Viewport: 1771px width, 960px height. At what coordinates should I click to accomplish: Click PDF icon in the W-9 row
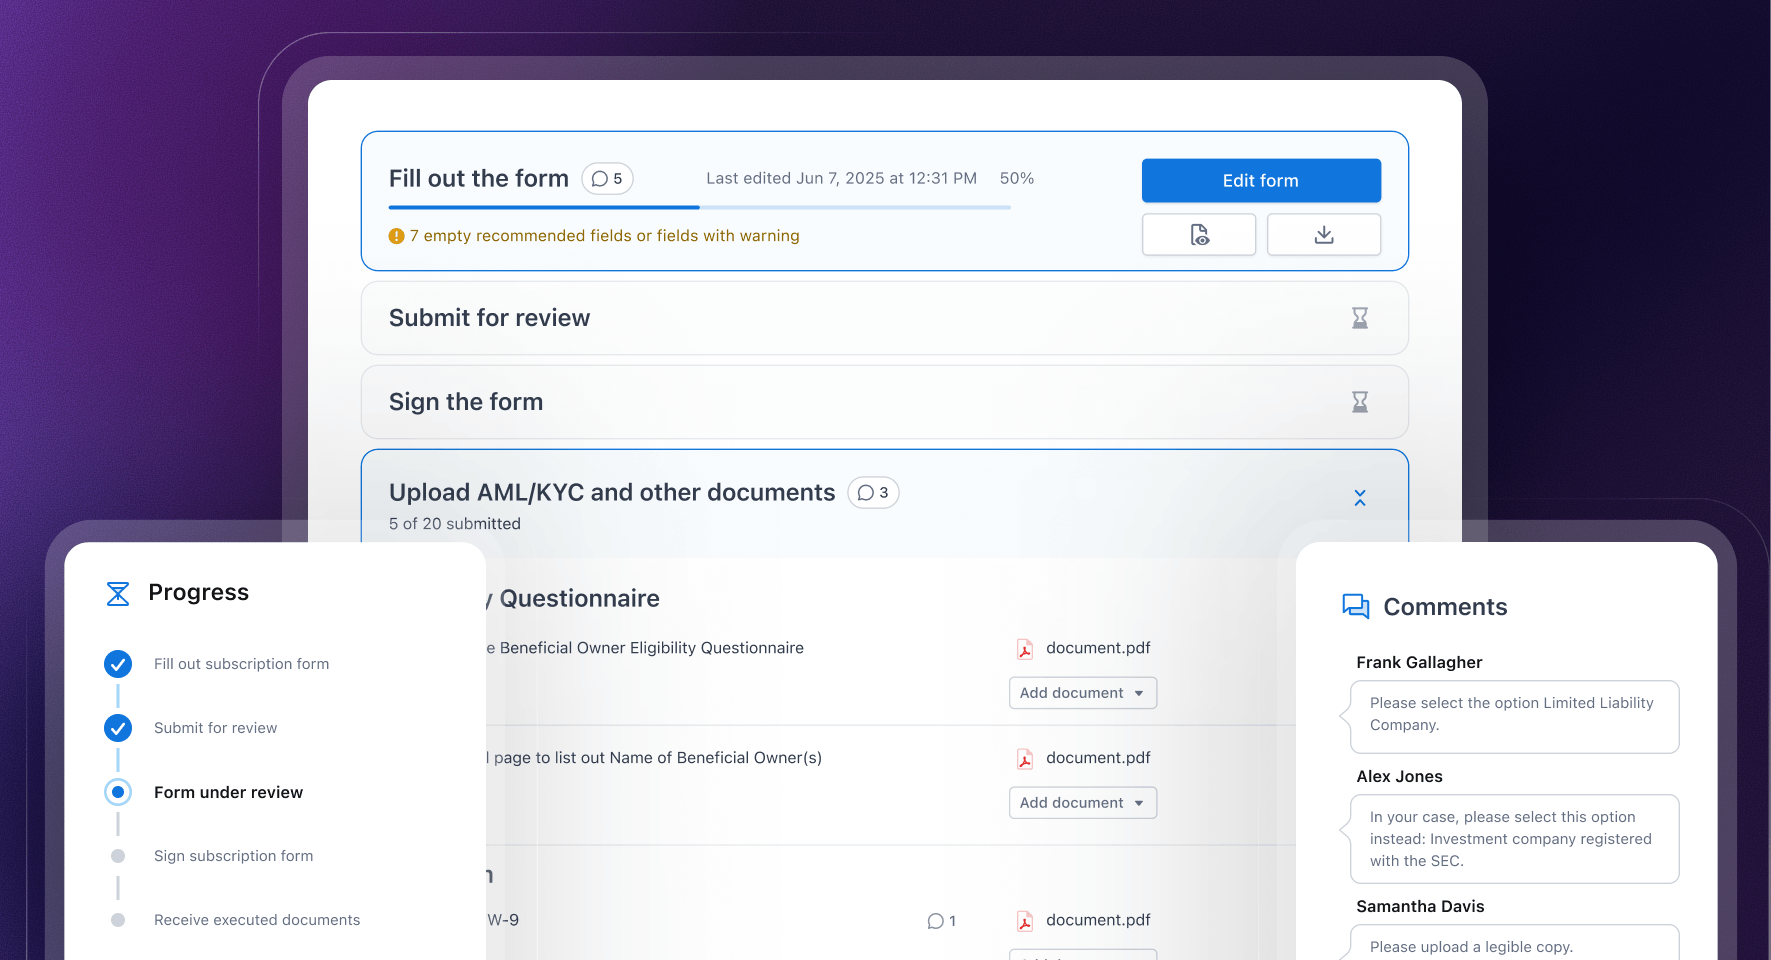point(1025,921)
